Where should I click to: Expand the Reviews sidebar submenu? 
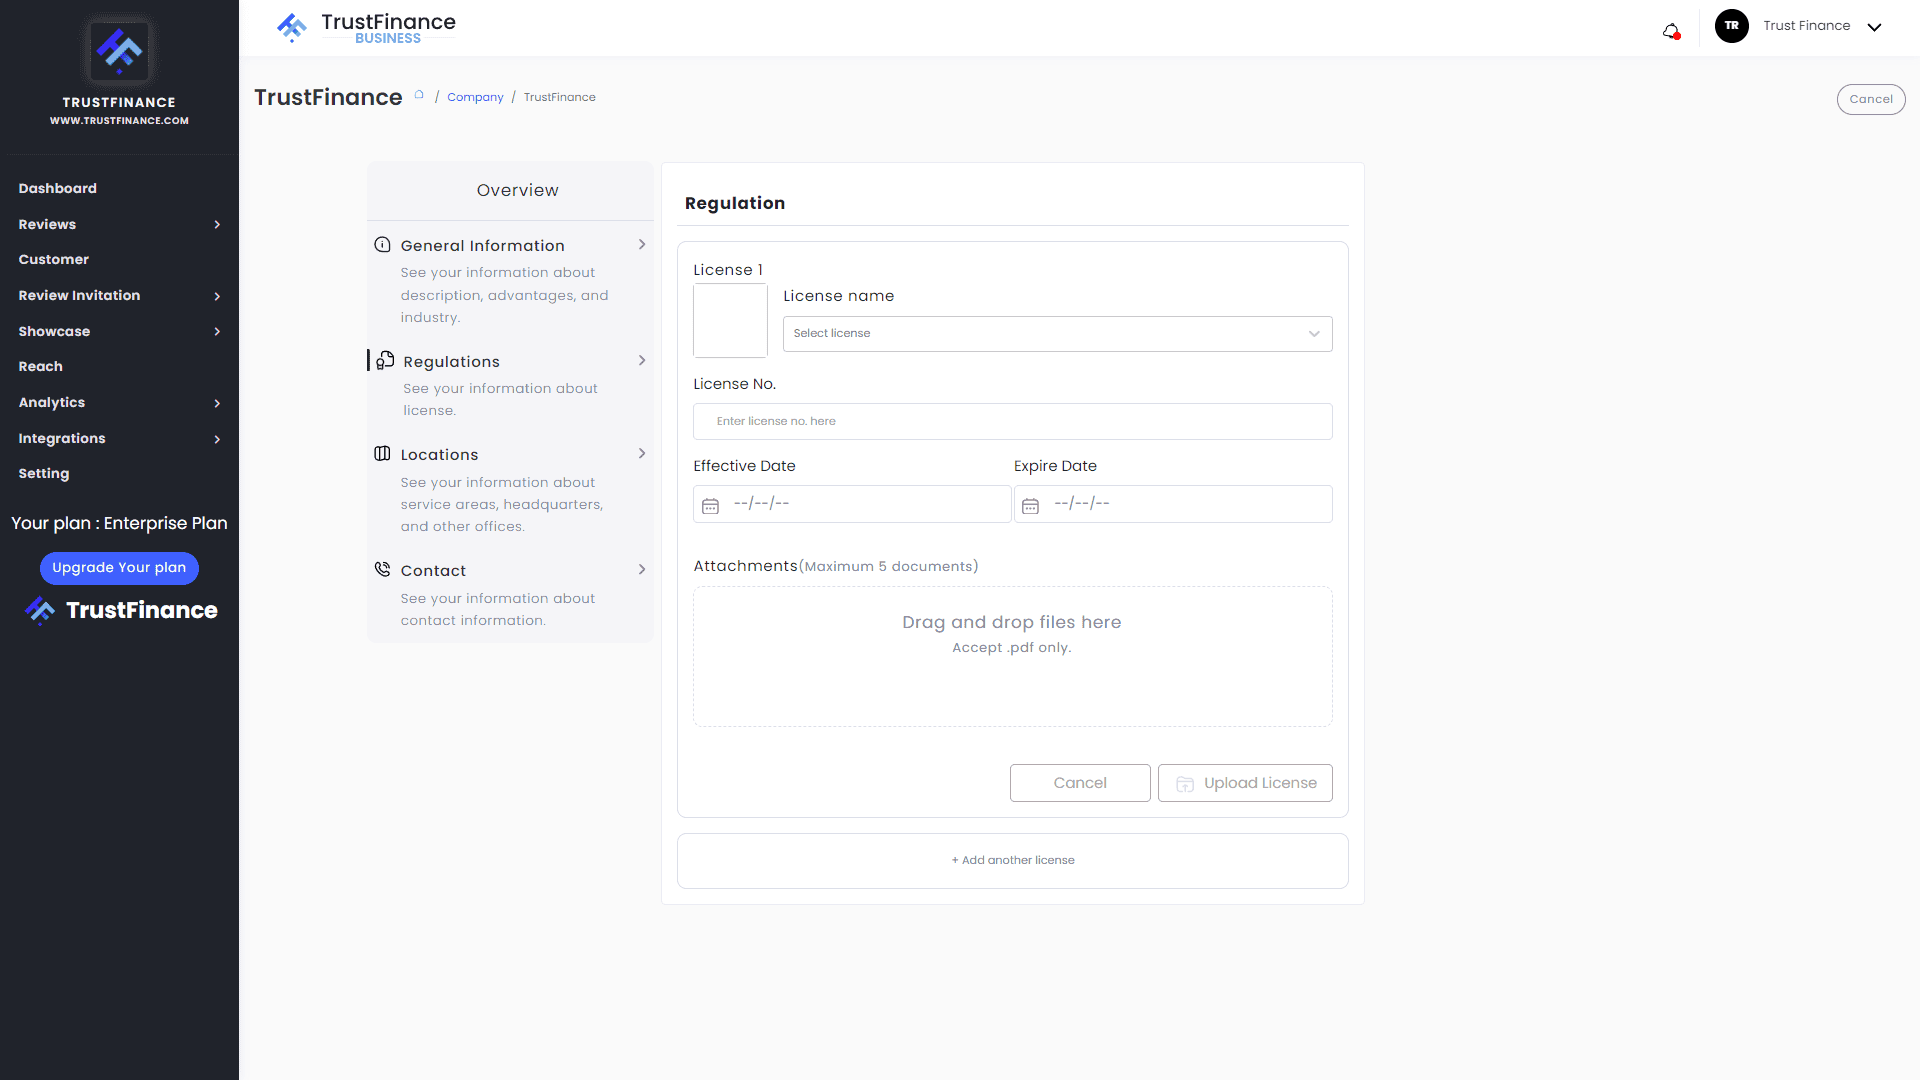click(217, 225)
